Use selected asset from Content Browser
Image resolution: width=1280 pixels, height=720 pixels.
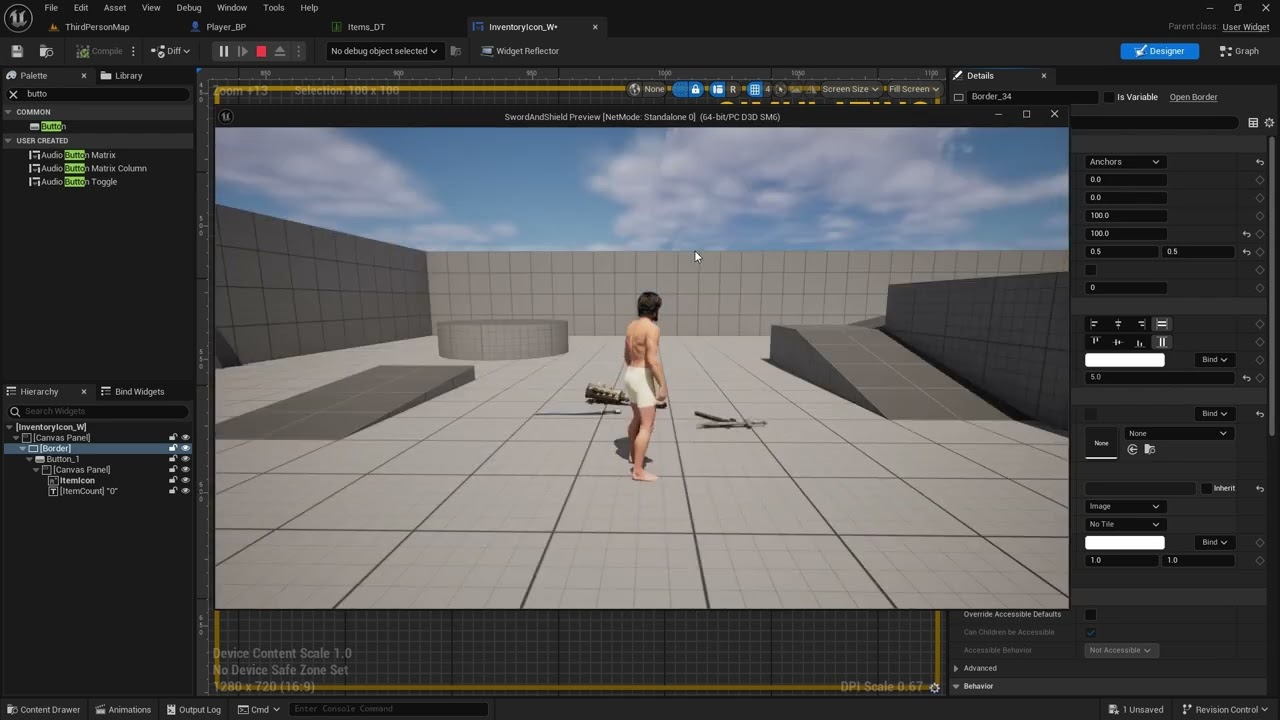click(x=1133, y=450)
